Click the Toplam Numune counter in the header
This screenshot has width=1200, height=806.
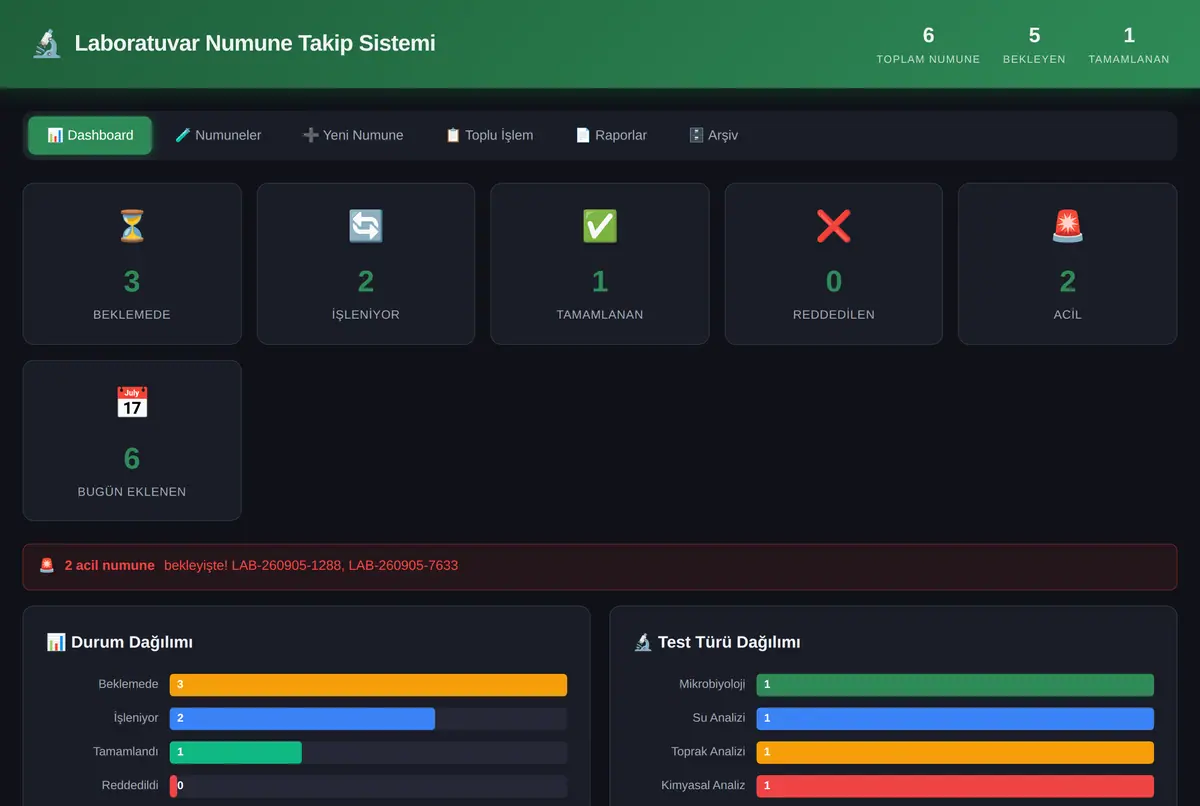tap(928, 45)
